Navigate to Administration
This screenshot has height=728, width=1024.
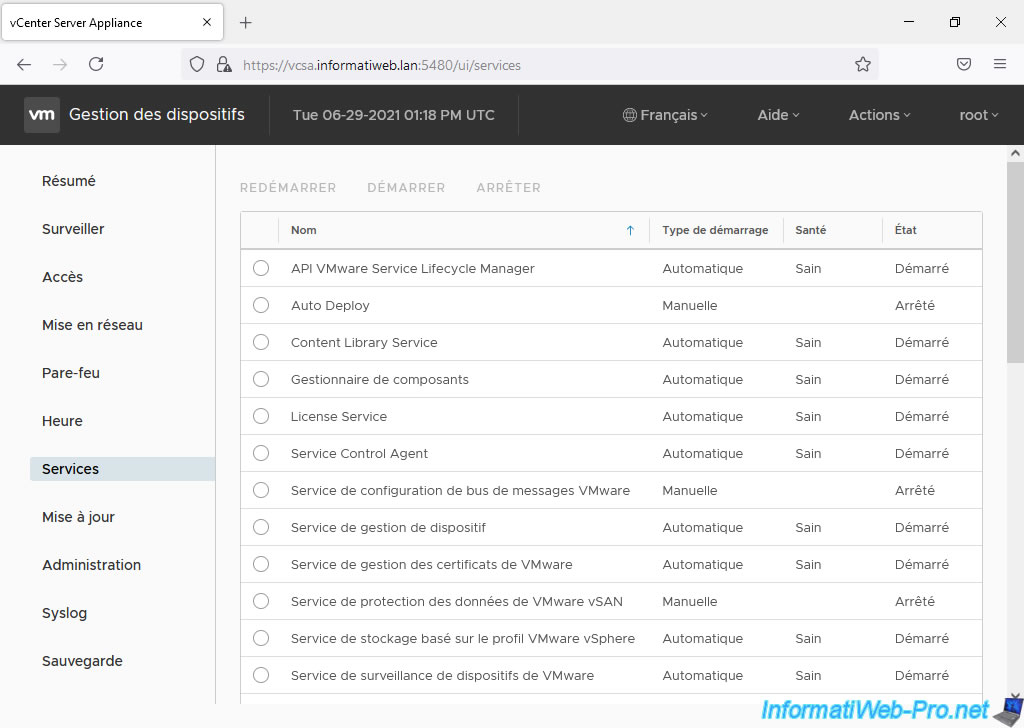pyautogui.click(x=91, y=565)
